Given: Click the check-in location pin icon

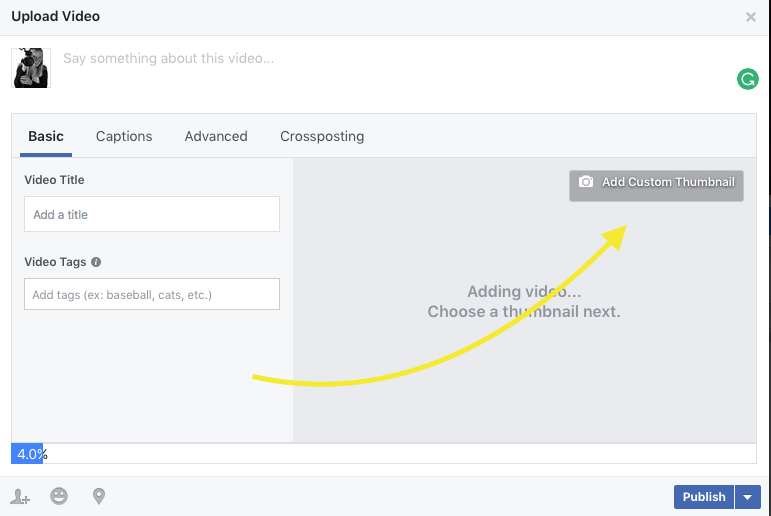Looking at the screenshot, I should click(99, 496).
